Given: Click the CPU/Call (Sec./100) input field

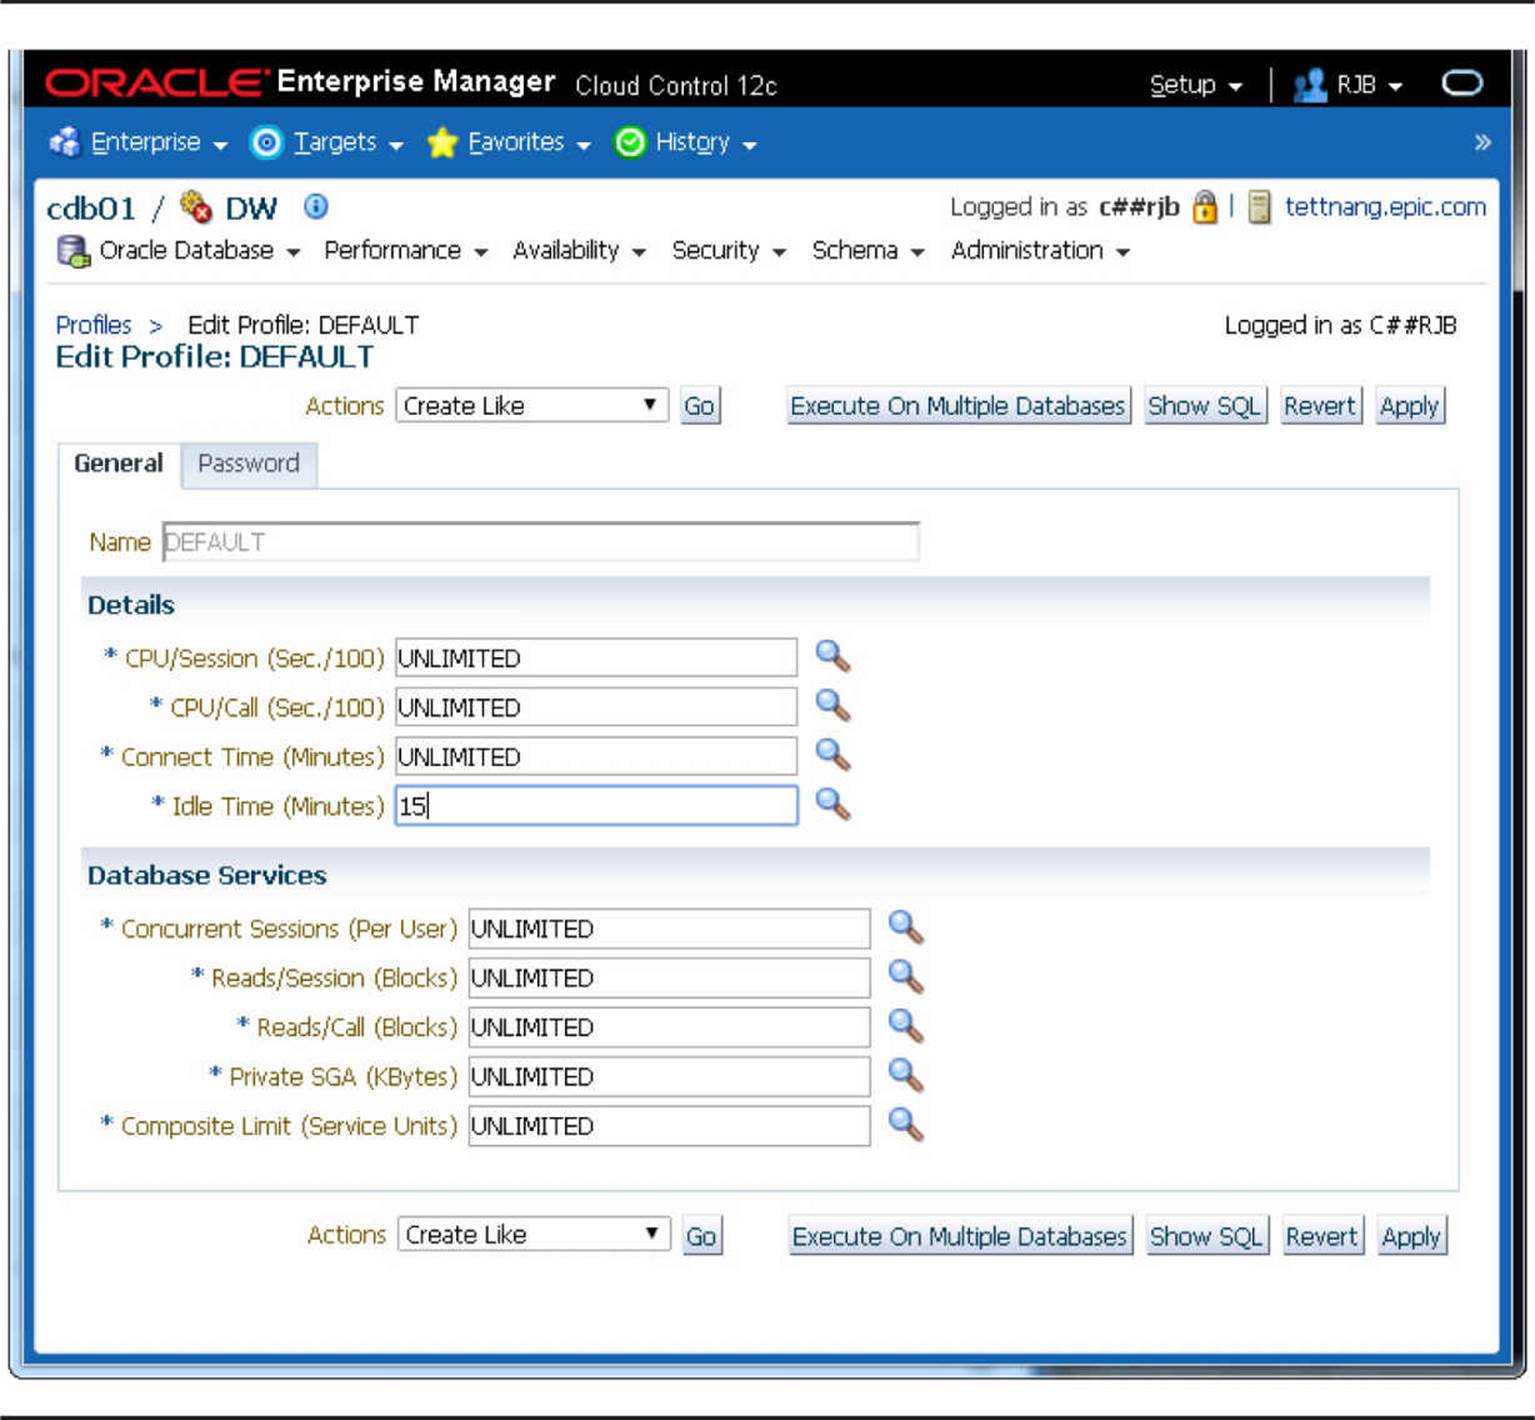Looking at the screenshot, I should (x=596, y=707).
